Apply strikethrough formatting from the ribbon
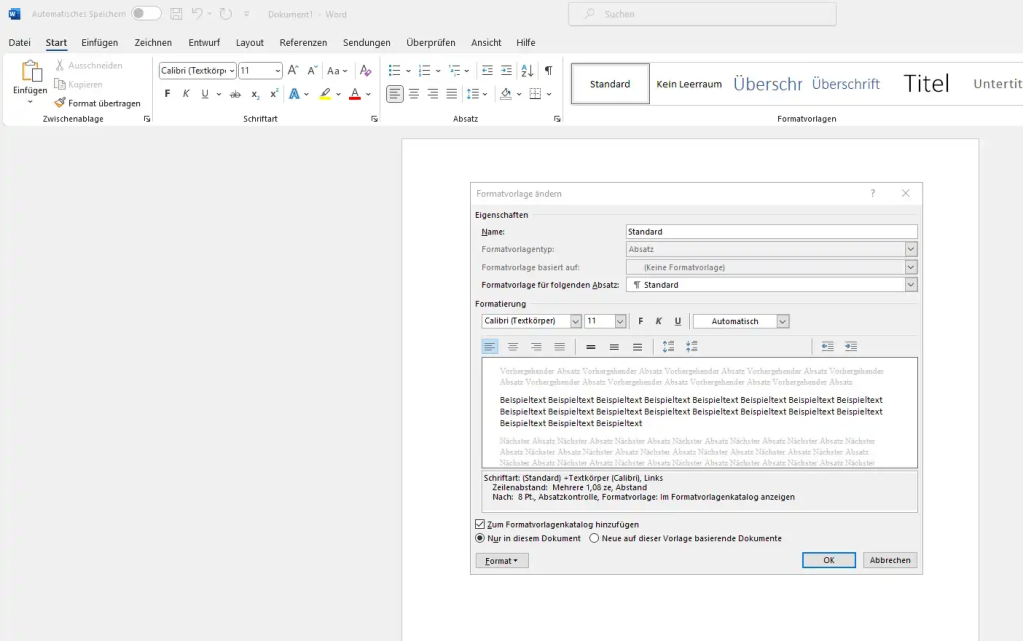Viewport: 1023px width, 641px height. [x=236, y=93]
